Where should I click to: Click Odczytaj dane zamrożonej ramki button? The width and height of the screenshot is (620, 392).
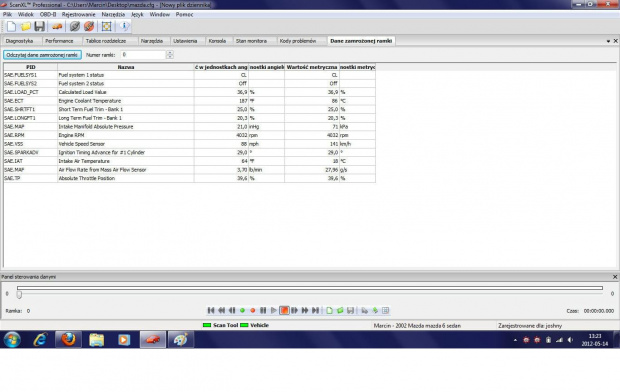(x=42, y=55)
